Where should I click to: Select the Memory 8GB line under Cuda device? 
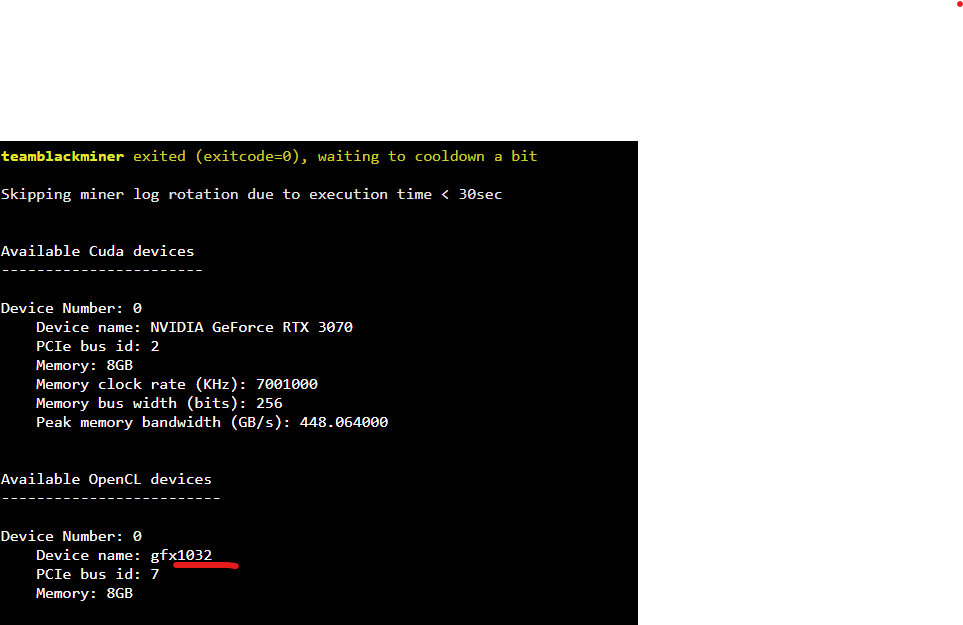pos(84,365)
